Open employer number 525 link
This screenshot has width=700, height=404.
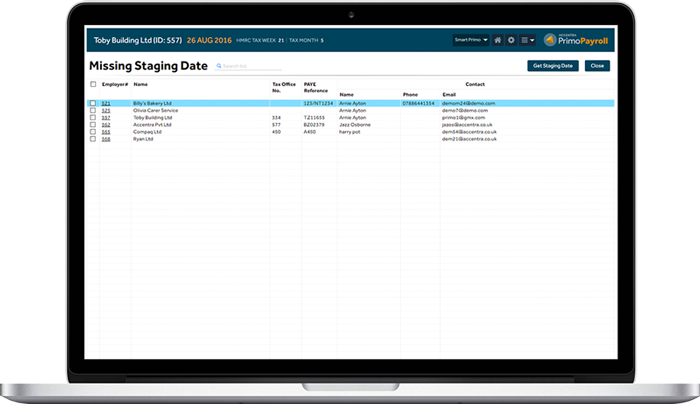pos(106,110)
